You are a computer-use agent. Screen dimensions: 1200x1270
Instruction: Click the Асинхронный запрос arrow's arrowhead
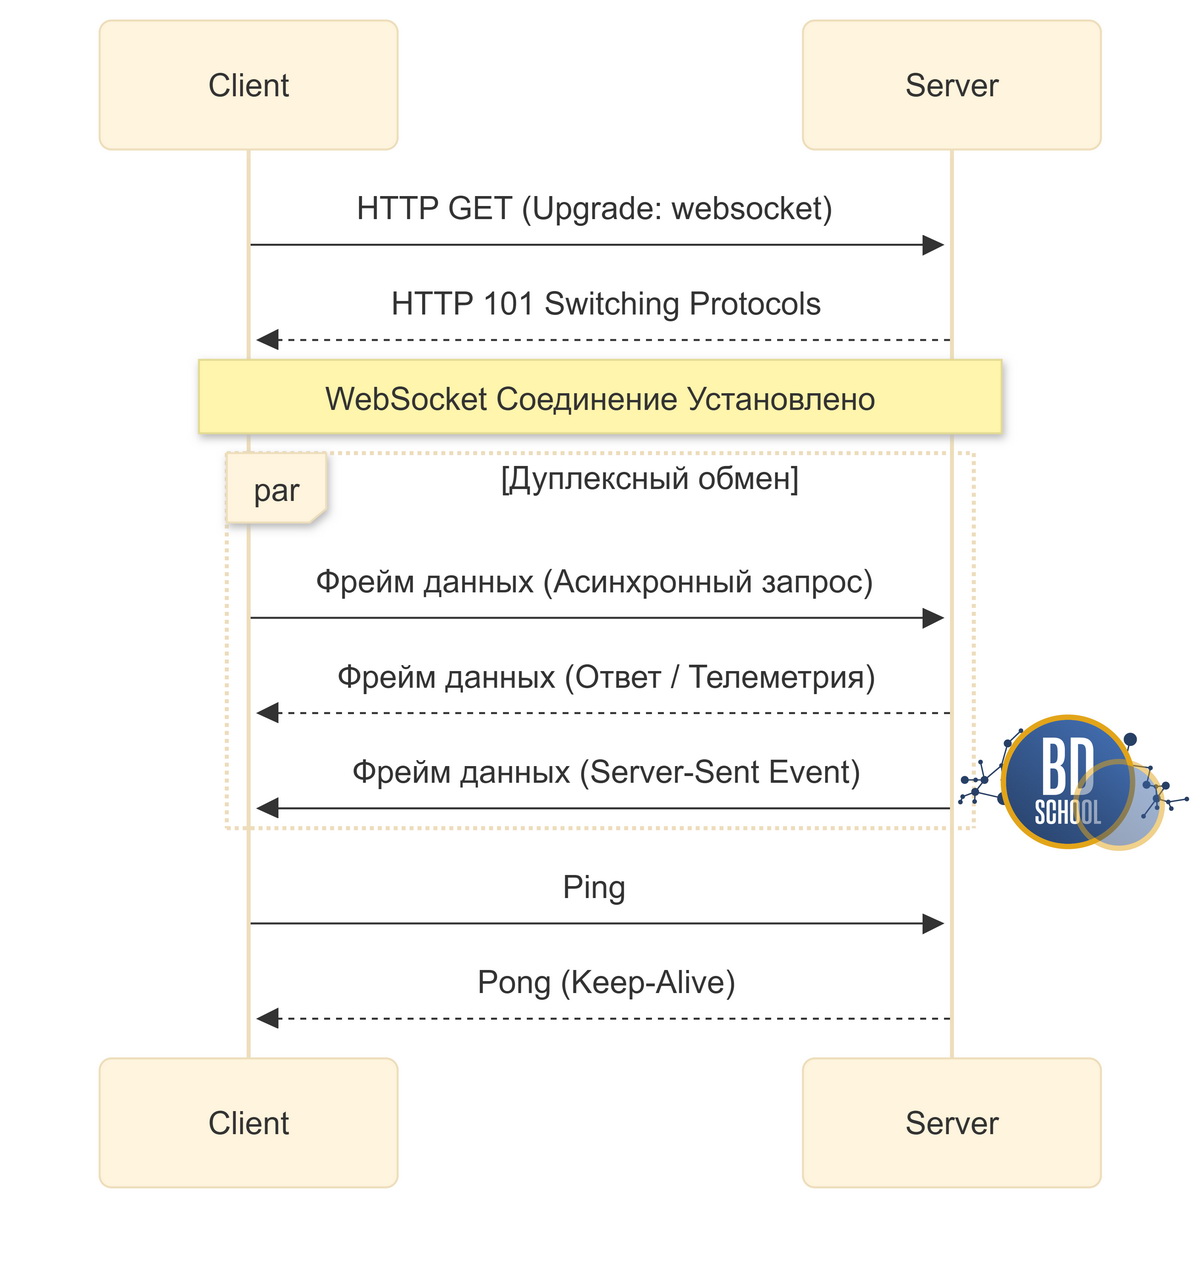click(933, 618)
